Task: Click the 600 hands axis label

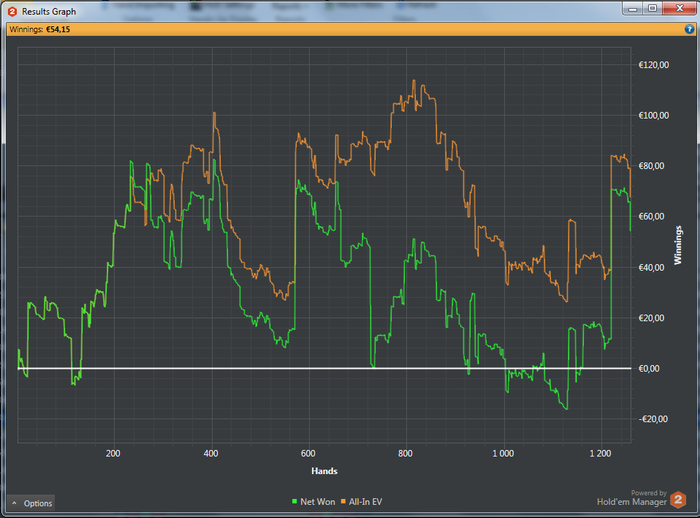Action: (x=308, y=454)
